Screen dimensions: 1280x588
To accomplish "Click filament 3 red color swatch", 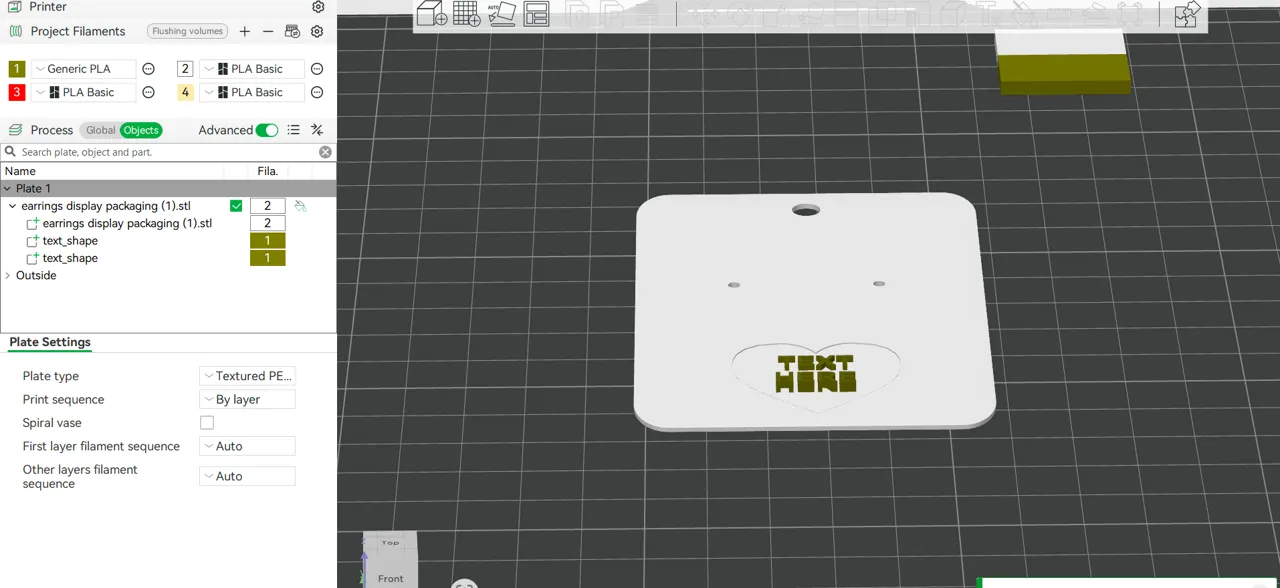I will [17, 92].
